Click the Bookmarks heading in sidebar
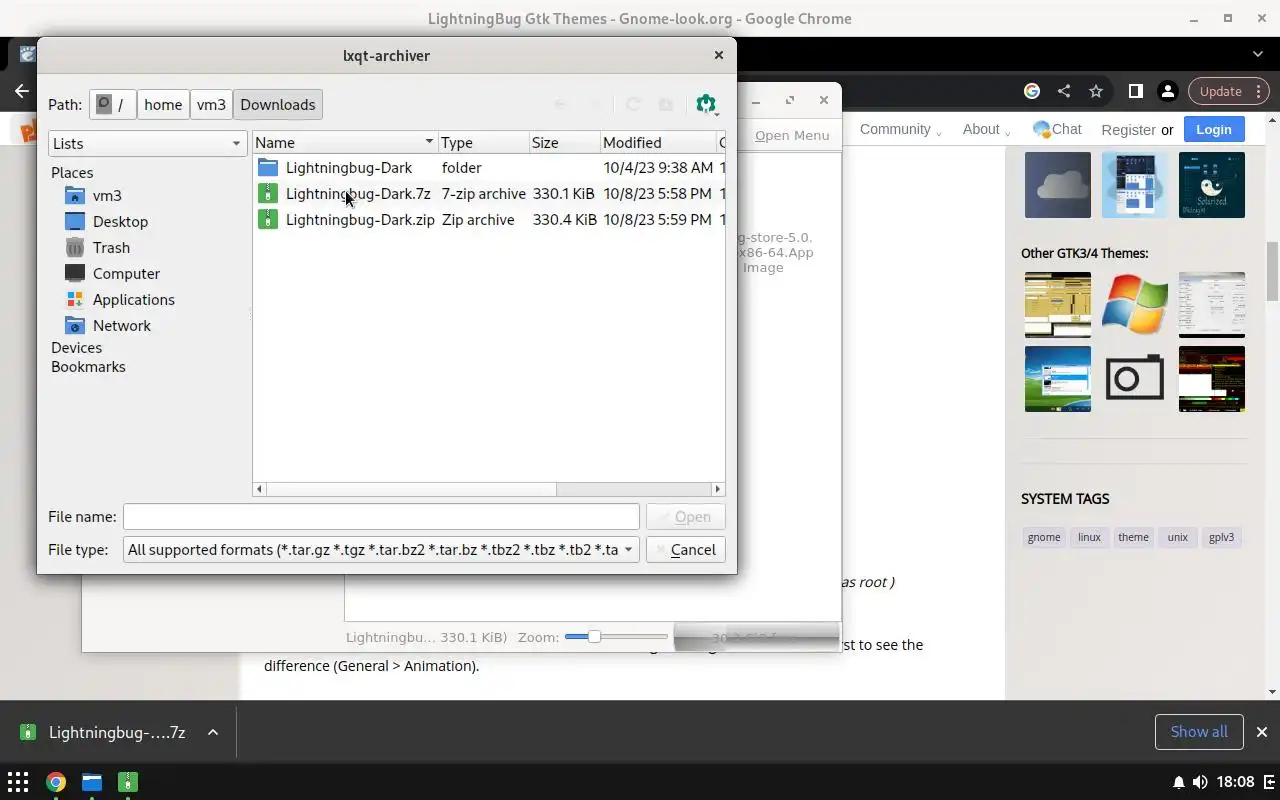Image resolution: width=1280 pixels, height=800 pixels. pyautogui.click(x=88, y=366)
